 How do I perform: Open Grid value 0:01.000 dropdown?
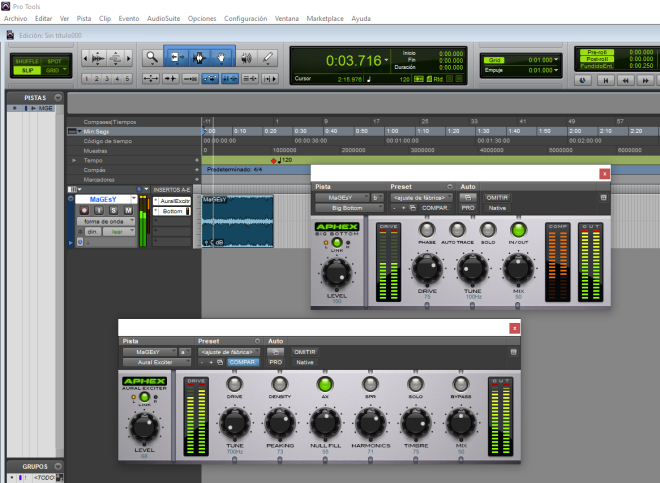[556, 60]
